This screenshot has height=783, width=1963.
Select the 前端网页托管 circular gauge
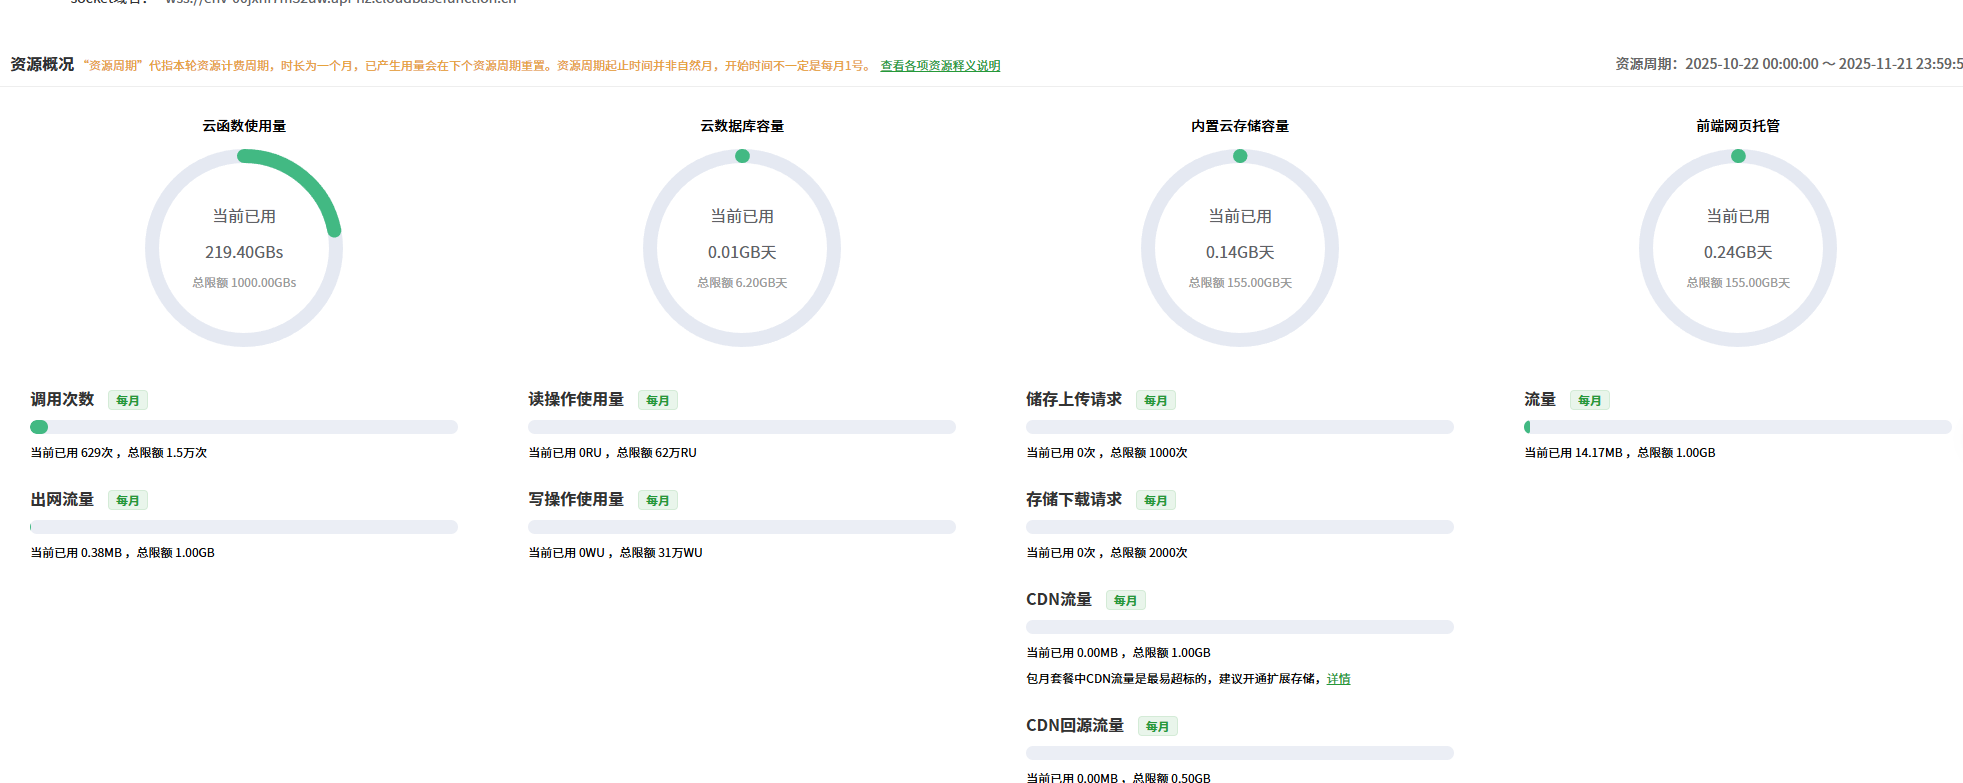(x=1738, y=248)
